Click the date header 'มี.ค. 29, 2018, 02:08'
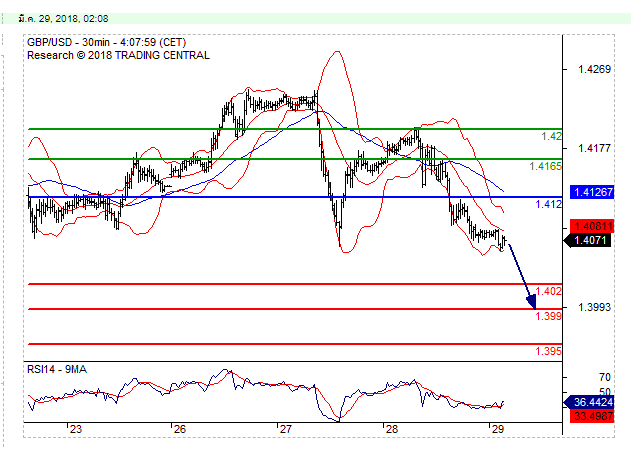The image size is (631, 449). (63, 19)
